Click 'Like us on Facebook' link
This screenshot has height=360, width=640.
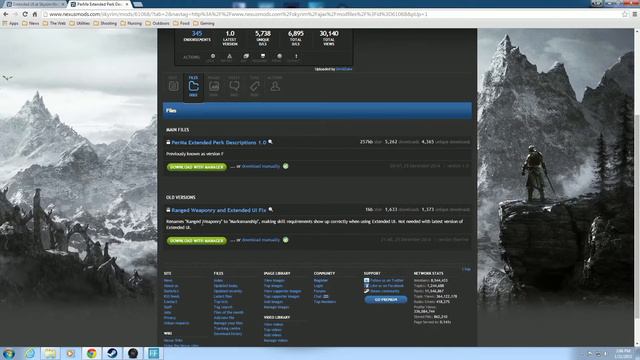[387, 286]
